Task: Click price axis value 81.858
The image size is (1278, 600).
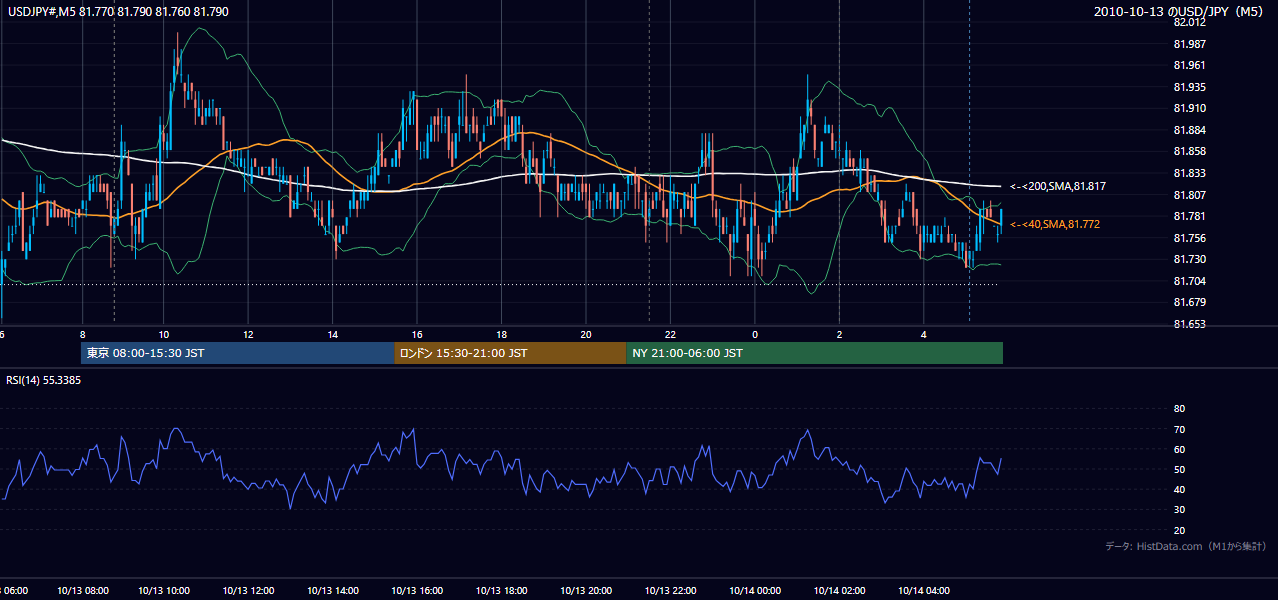Action: click(x=1188, y=151)
